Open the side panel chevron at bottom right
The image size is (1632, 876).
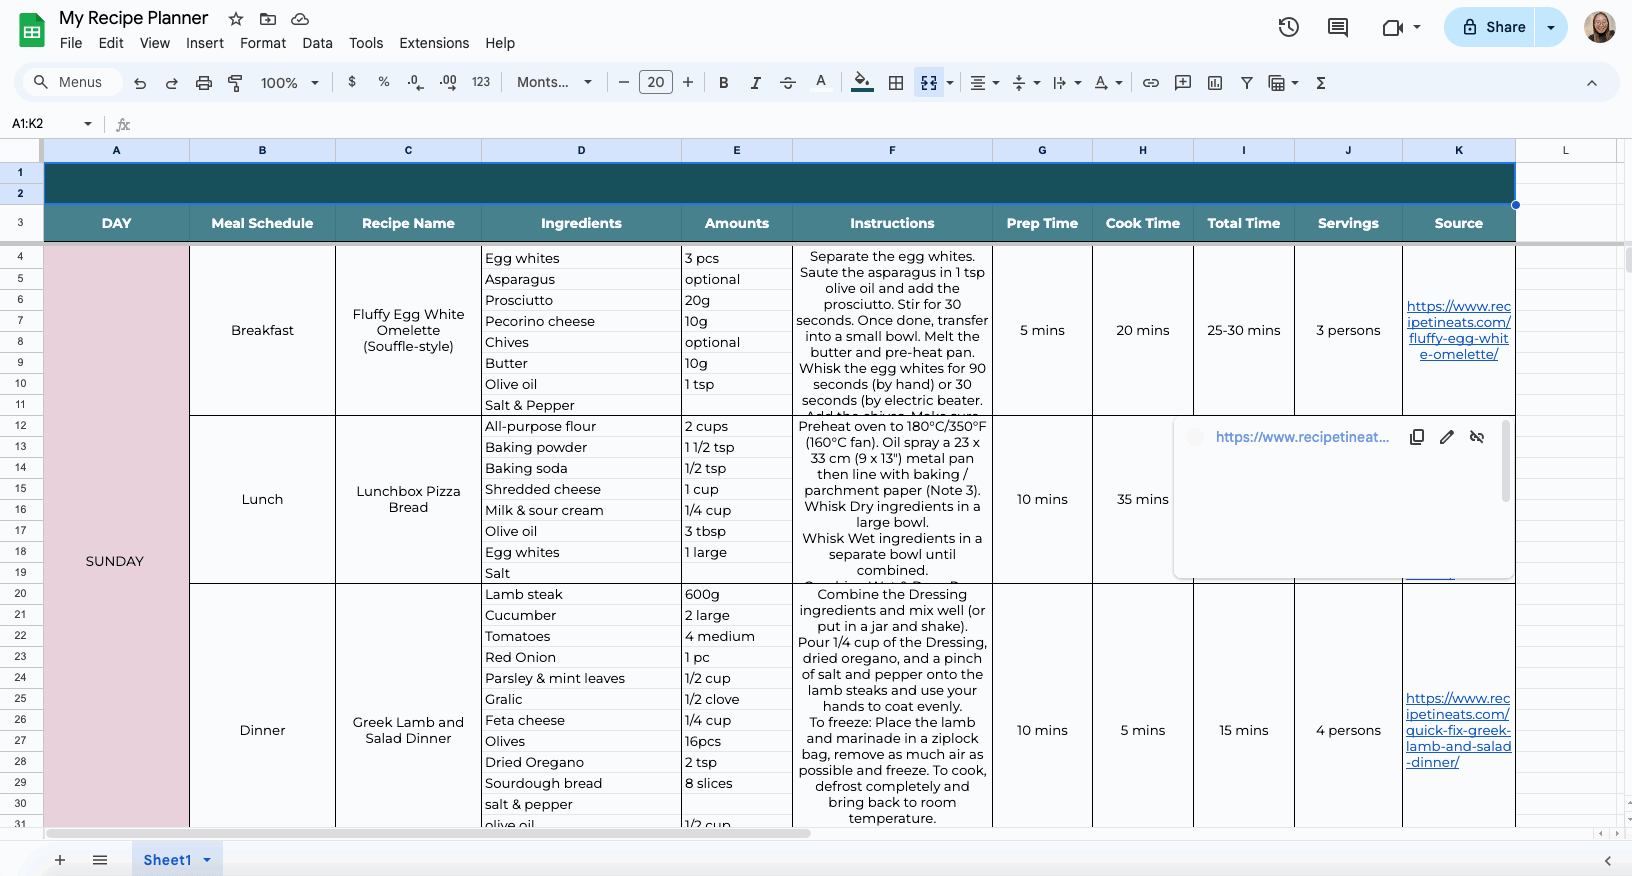pyautogui.click(x=1608, y=860)
